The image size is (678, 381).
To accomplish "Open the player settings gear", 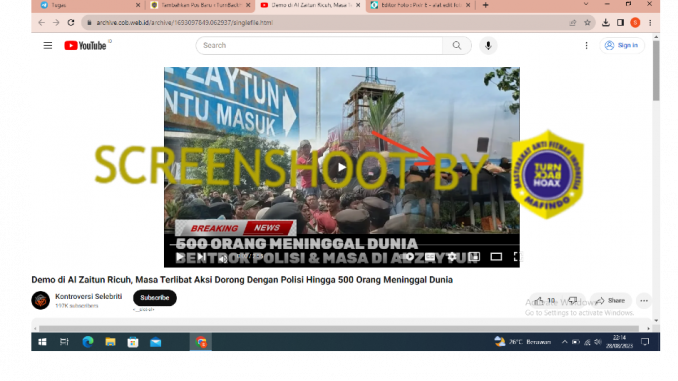I will coord(452,257).
